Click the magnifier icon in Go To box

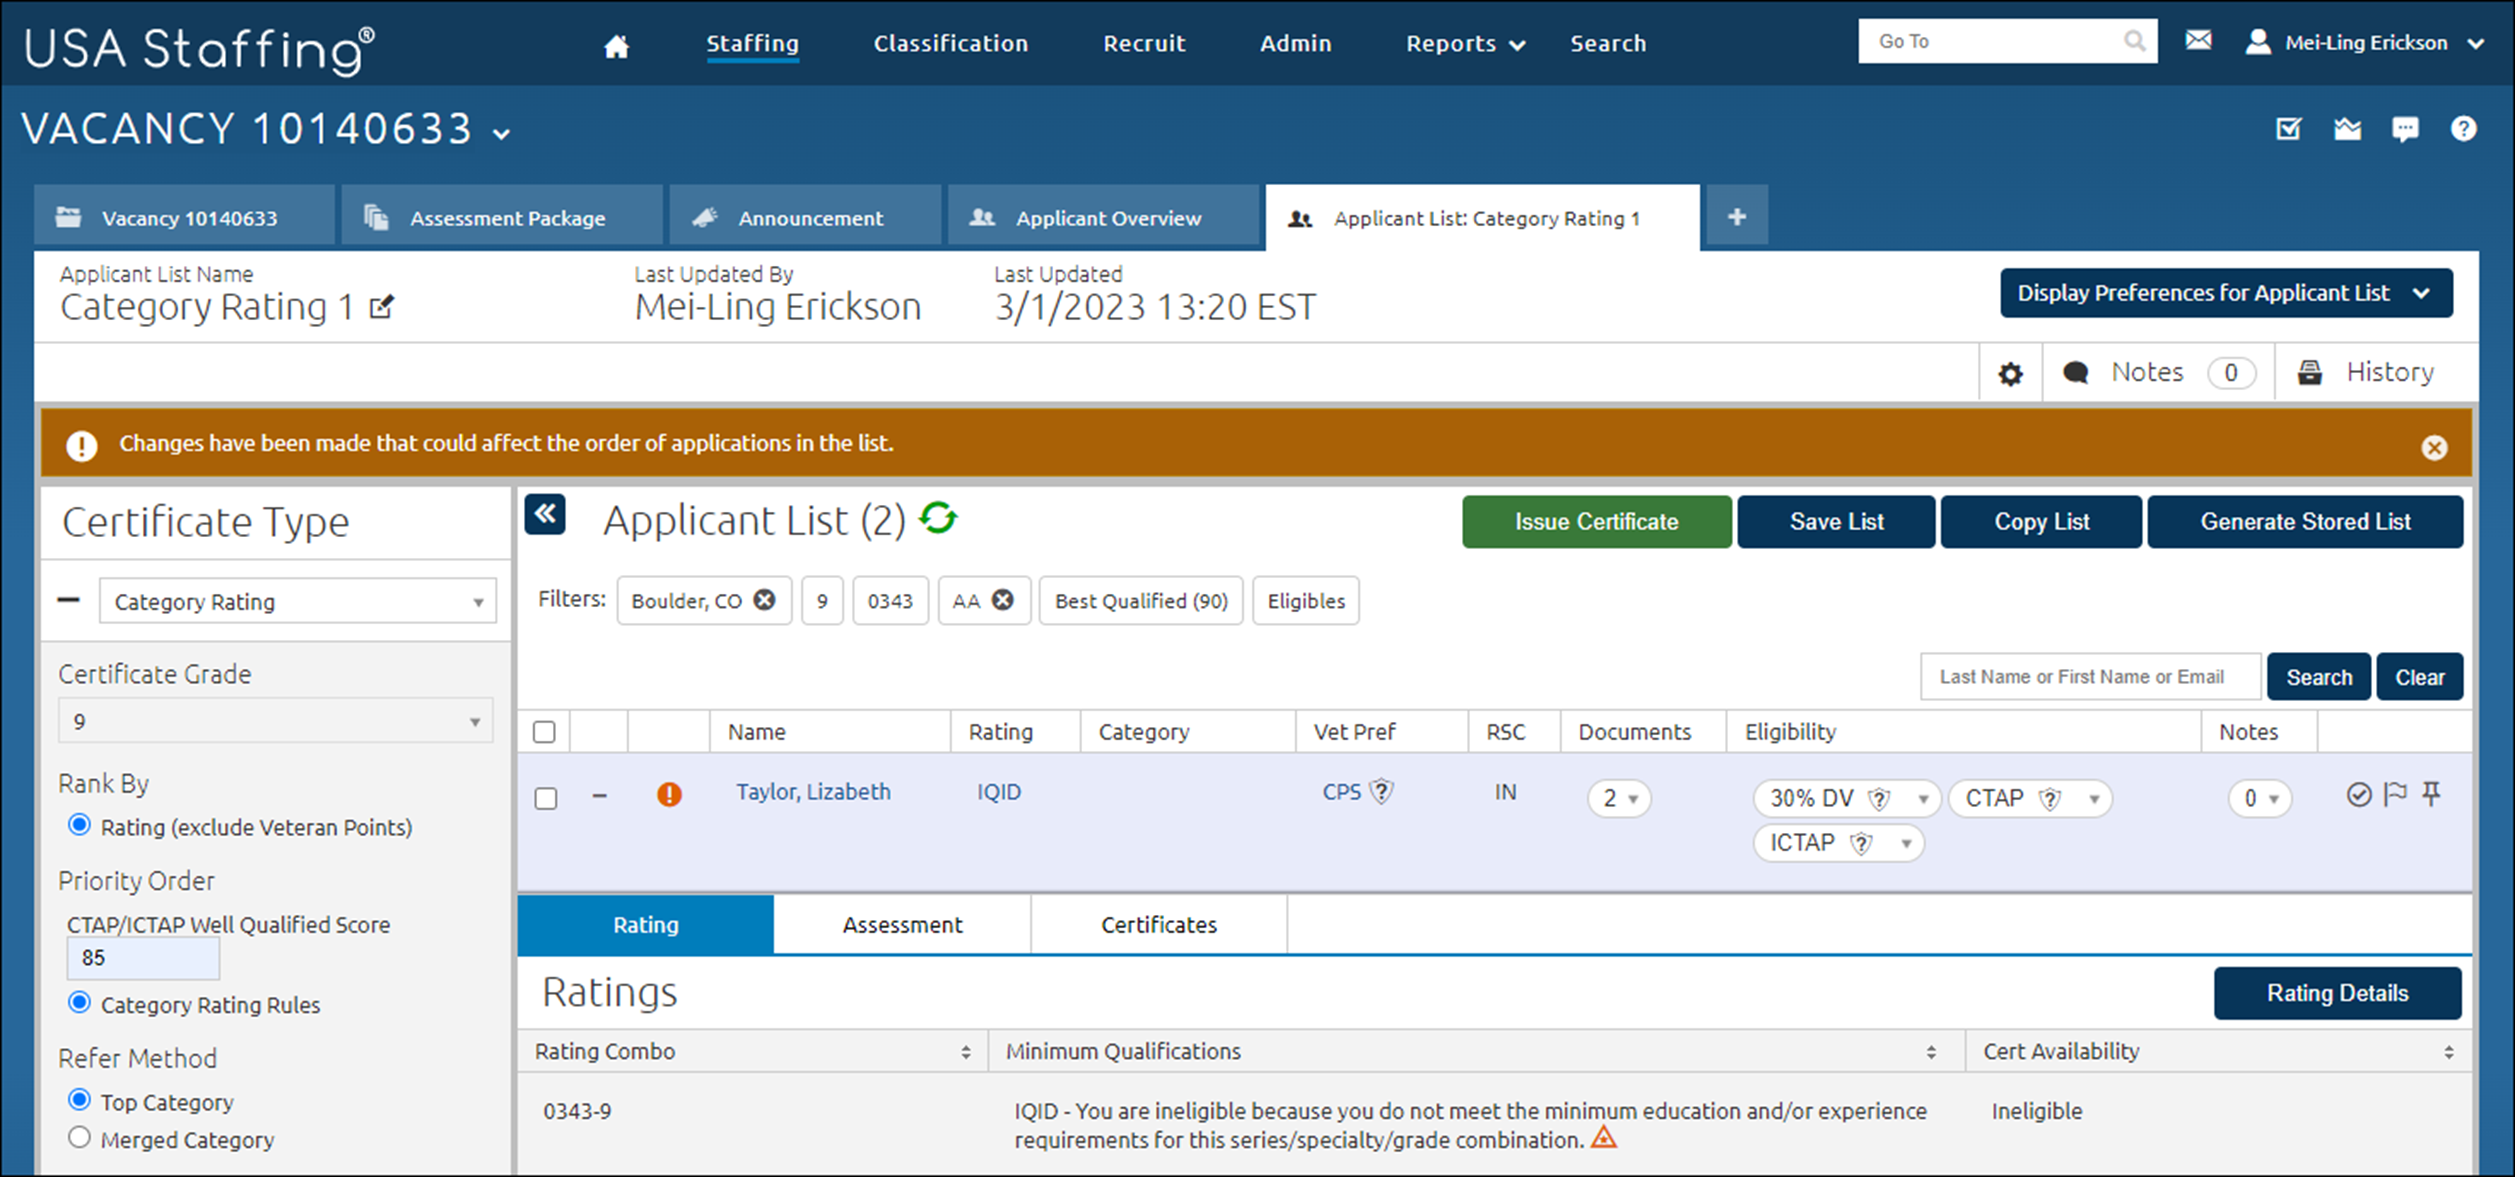tap(2134, 41)
